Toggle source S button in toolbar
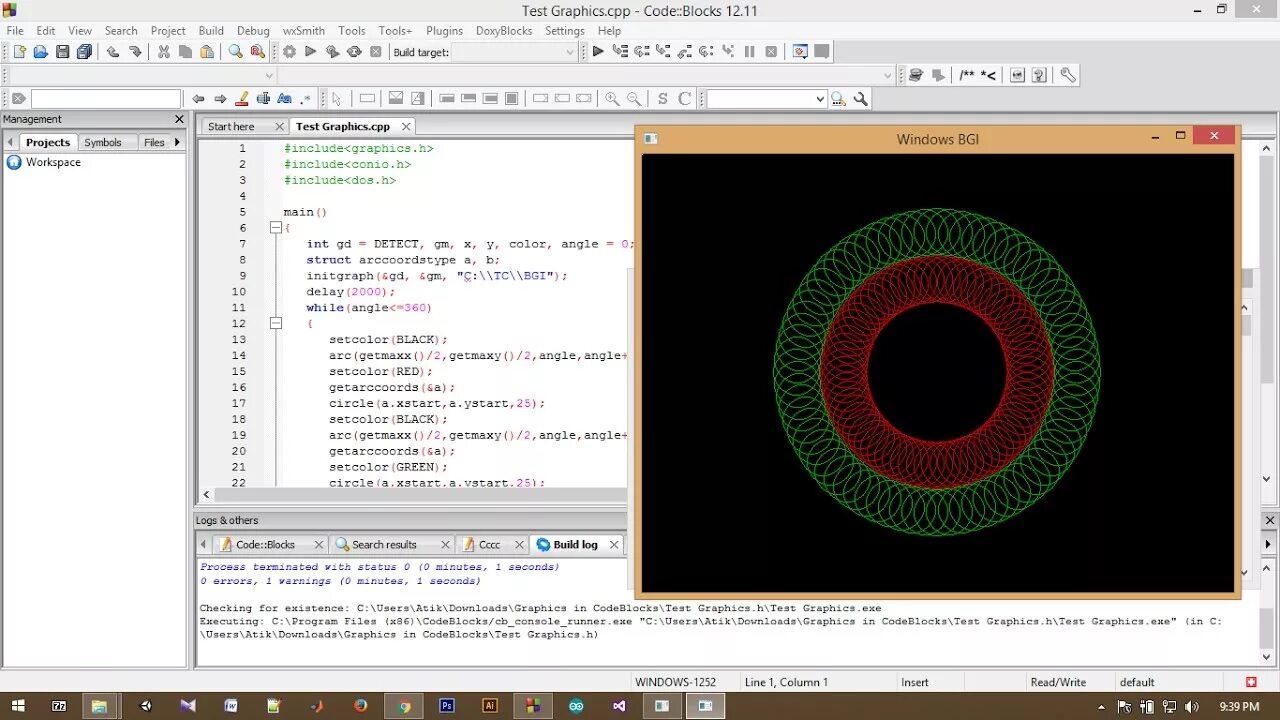Viewport: 1280px width, 720px height. (662, 99)
